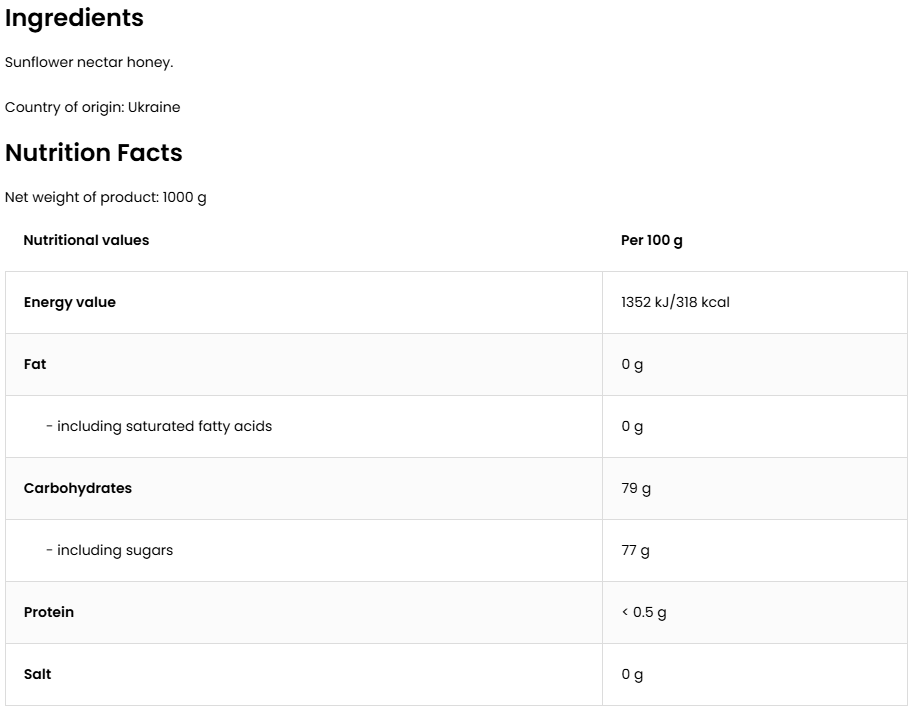Select the net weight 1000 g text
Screen dimensions: 915x714
pyautogui.click(x=106, y=197)
